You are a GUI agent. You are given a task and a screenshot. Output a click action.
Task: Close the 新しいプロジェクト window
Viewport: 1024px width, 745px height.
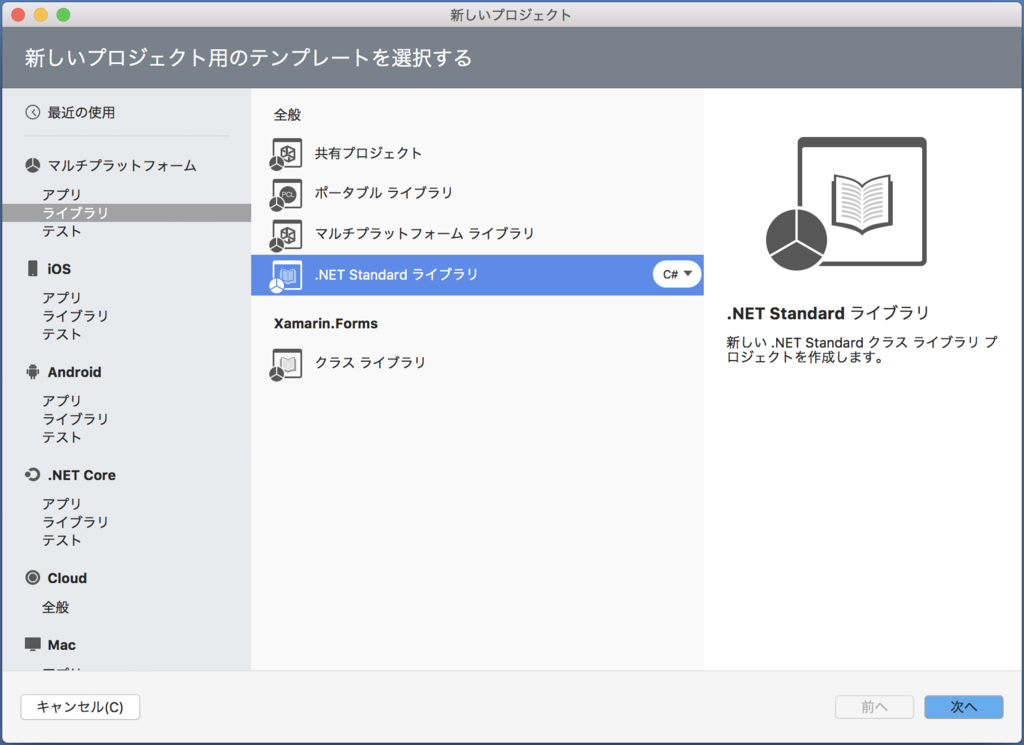click(18, 14)
